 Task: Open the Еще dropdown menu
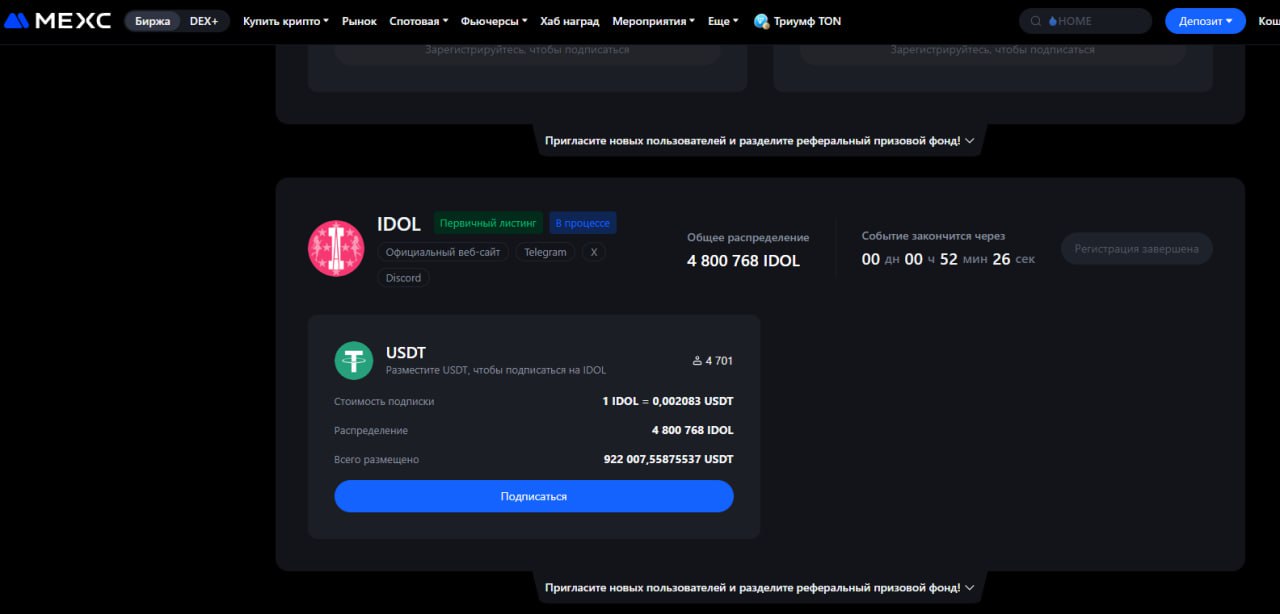pos(724,21)
